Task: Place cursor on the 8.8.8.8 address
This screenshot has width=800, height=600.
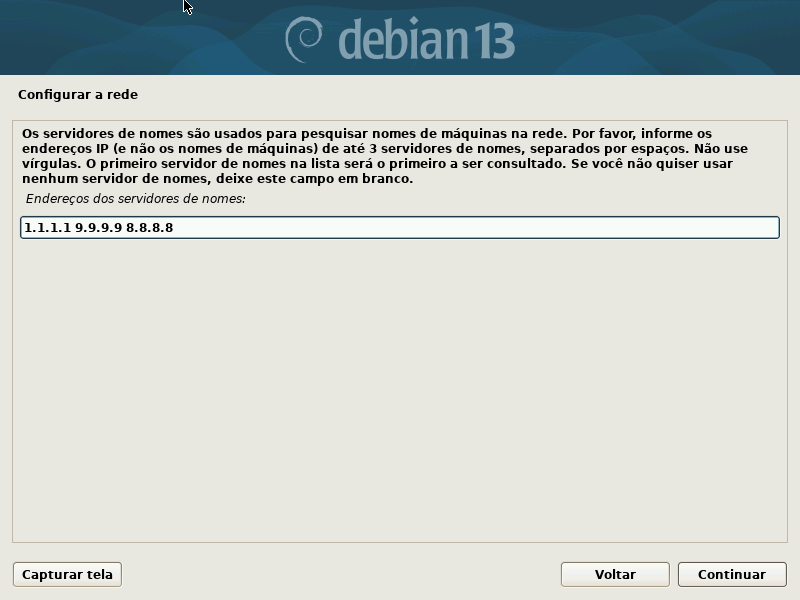Action: coord(149,228)
